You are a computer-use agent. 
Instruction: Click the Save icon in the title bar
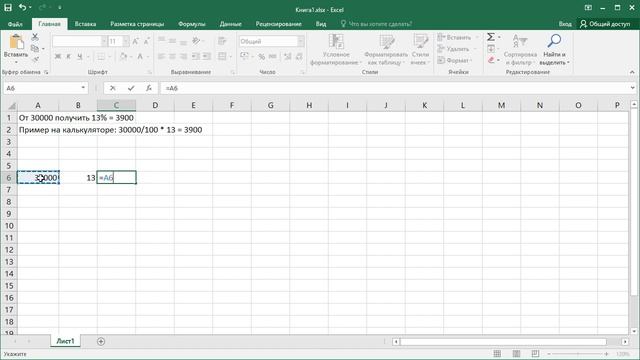tap(8, 7)
